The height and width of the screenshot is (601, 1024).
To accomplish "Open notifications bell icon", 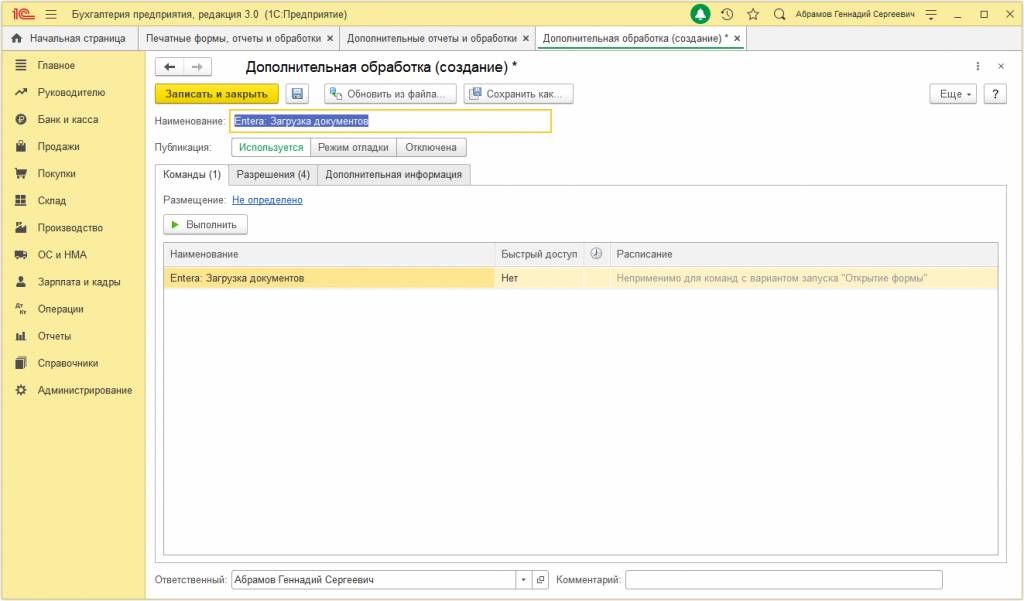I will (x=700, y=14).
